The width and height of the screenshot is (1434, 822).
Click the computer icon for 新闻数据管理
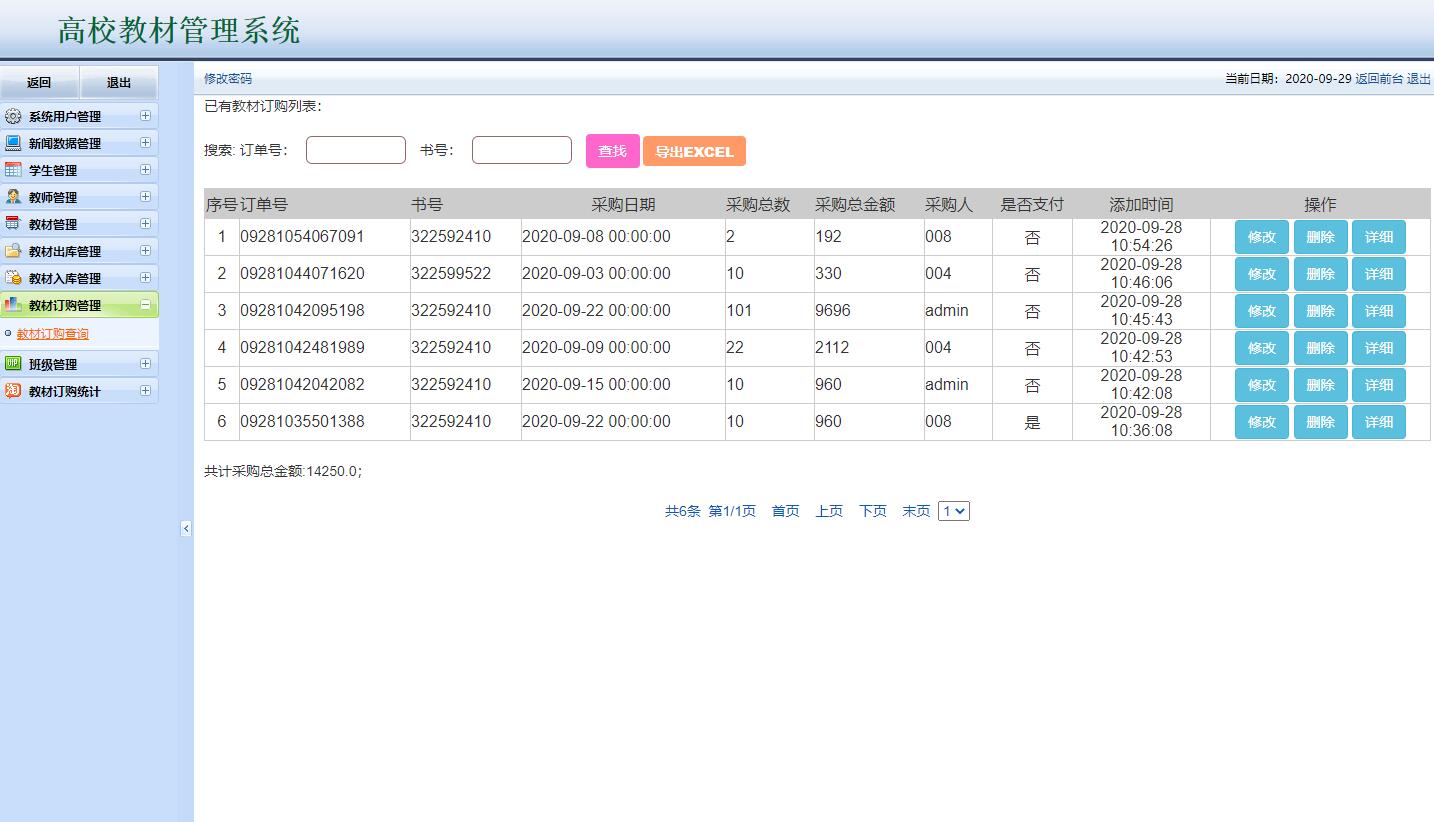[x=13, y=143]
